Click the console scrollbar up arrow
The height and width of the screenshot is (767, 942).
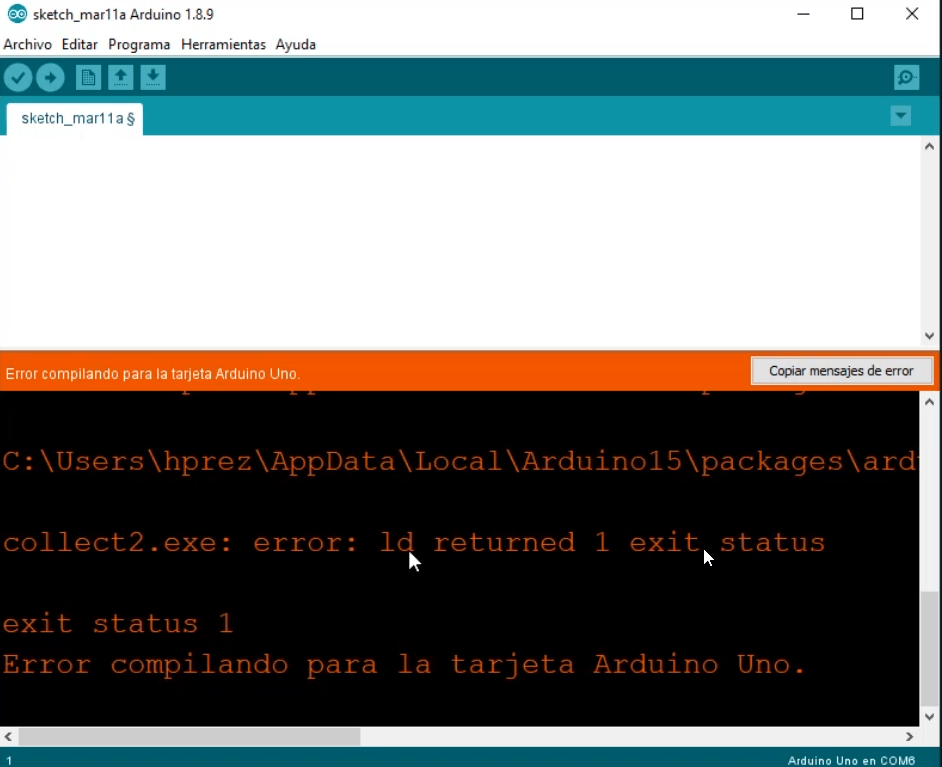click(x=929, y=402)
